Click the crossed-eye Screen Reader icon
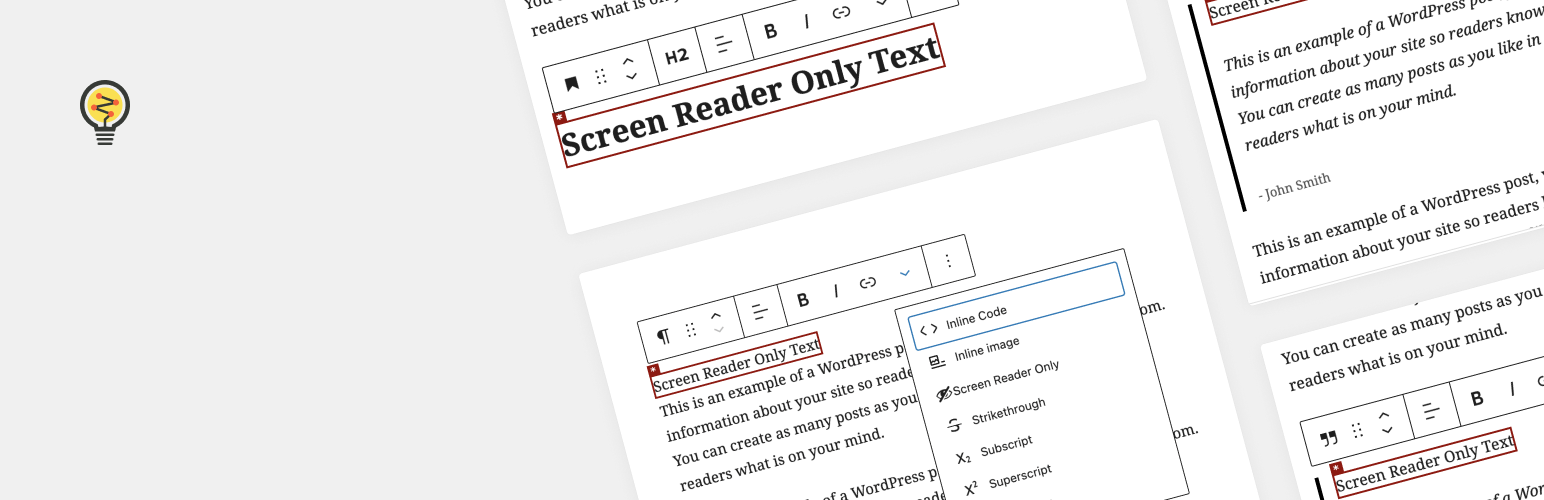This screenshot has width=1544, height=500. tap(943, 394)
